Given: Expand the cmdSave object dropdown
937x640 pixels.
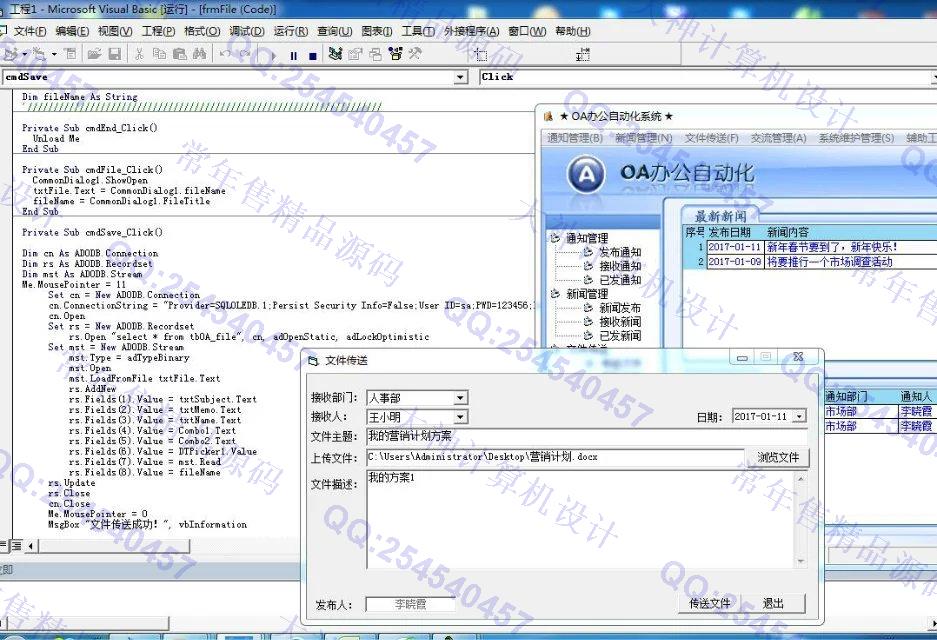Looking at the screenshot, I should tap(460, 77).
